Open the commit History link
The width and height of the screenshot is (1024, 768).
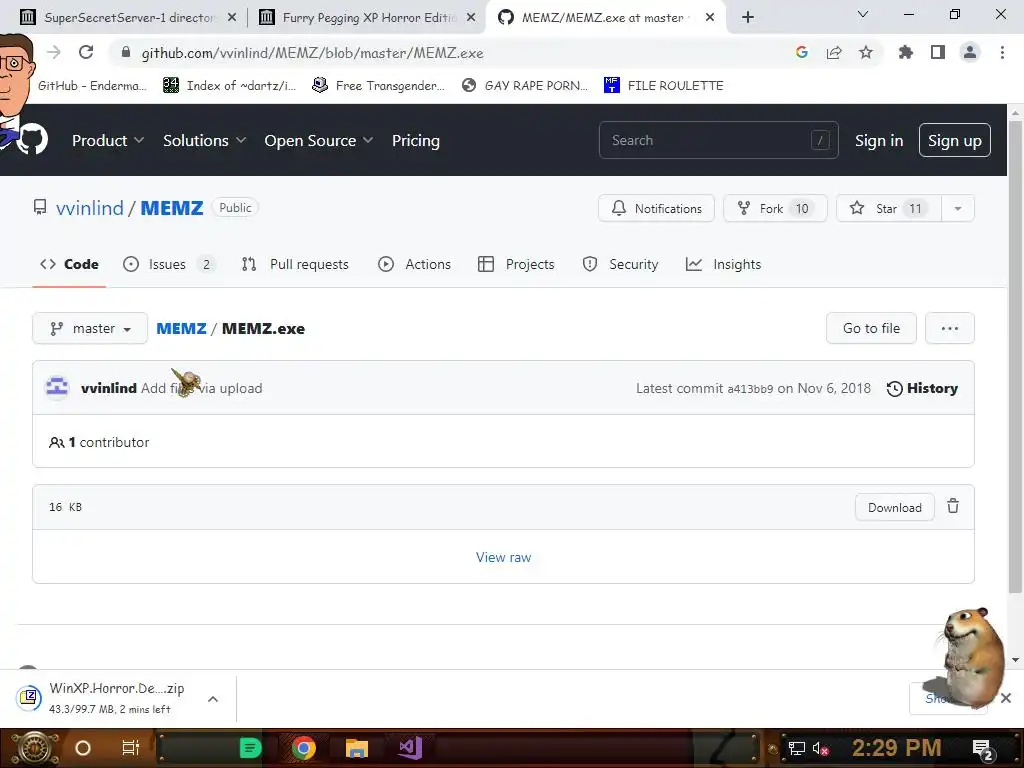tap(922, 388)
